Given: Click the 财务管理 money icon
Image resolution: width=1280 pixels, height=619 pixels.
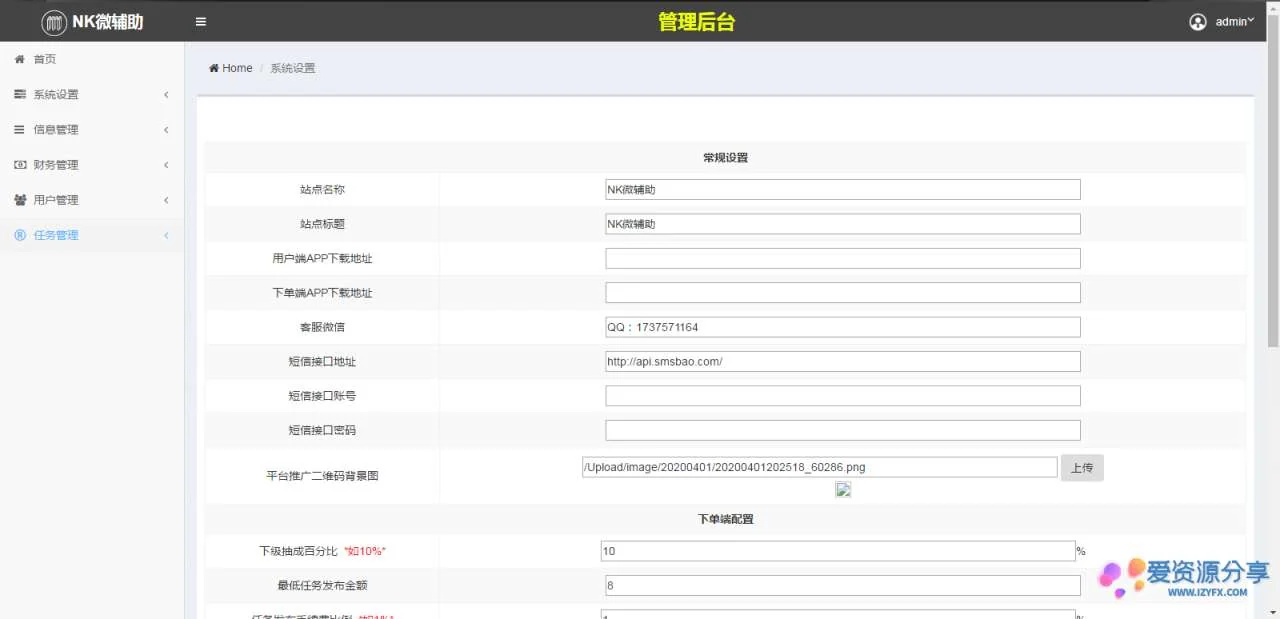Looking at the screenshot, I should click(19, 164).
